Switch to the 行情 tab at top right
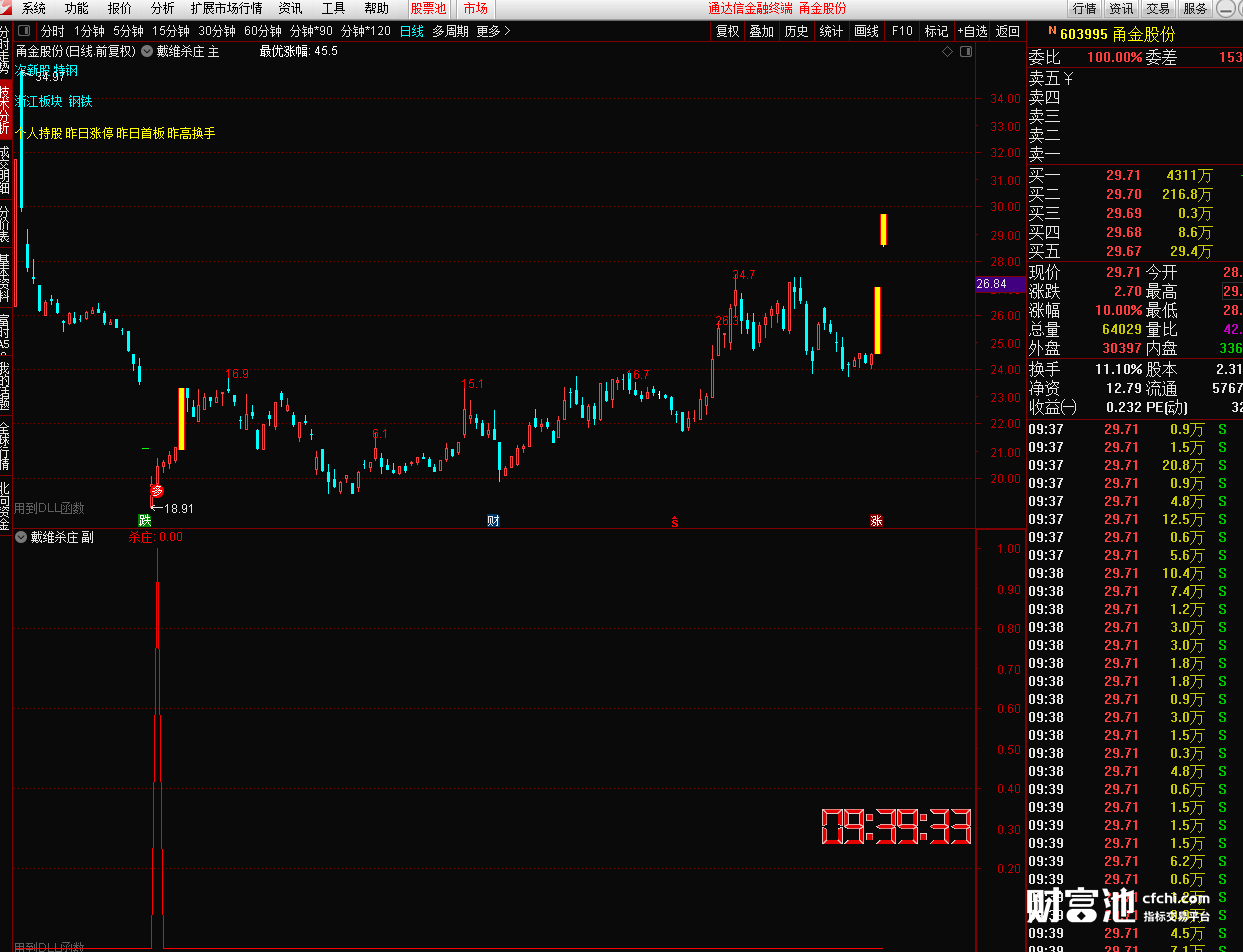Screen dimensions: 1243x952 pos(1084,8)
